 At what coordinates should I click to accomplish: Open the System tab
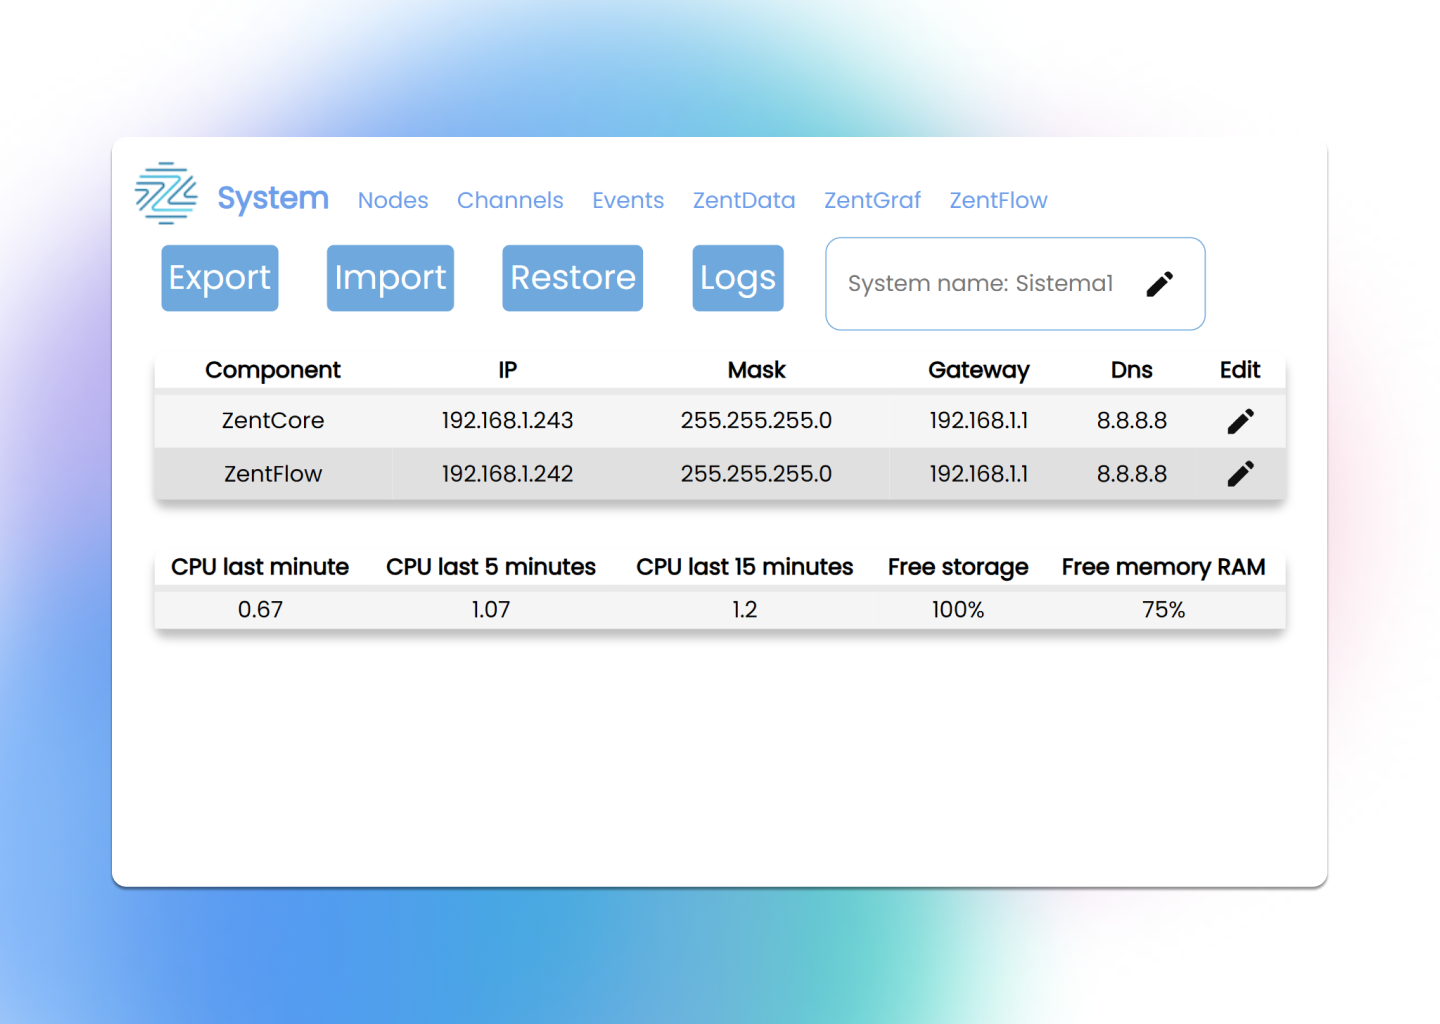click(273, 198)
